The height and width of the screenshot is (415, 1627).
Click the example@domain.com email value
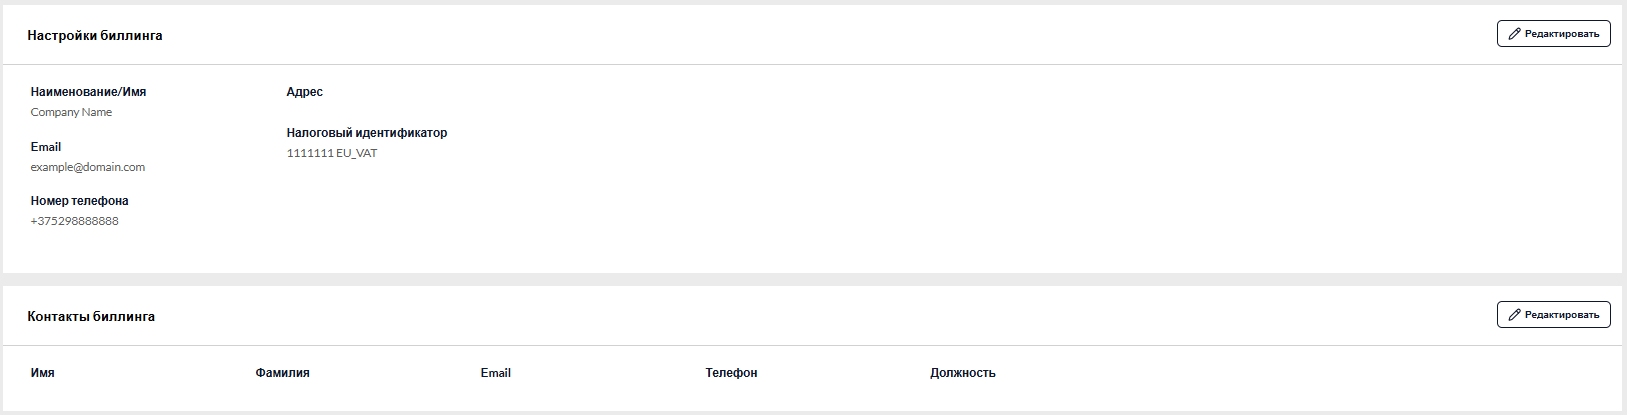88,167
